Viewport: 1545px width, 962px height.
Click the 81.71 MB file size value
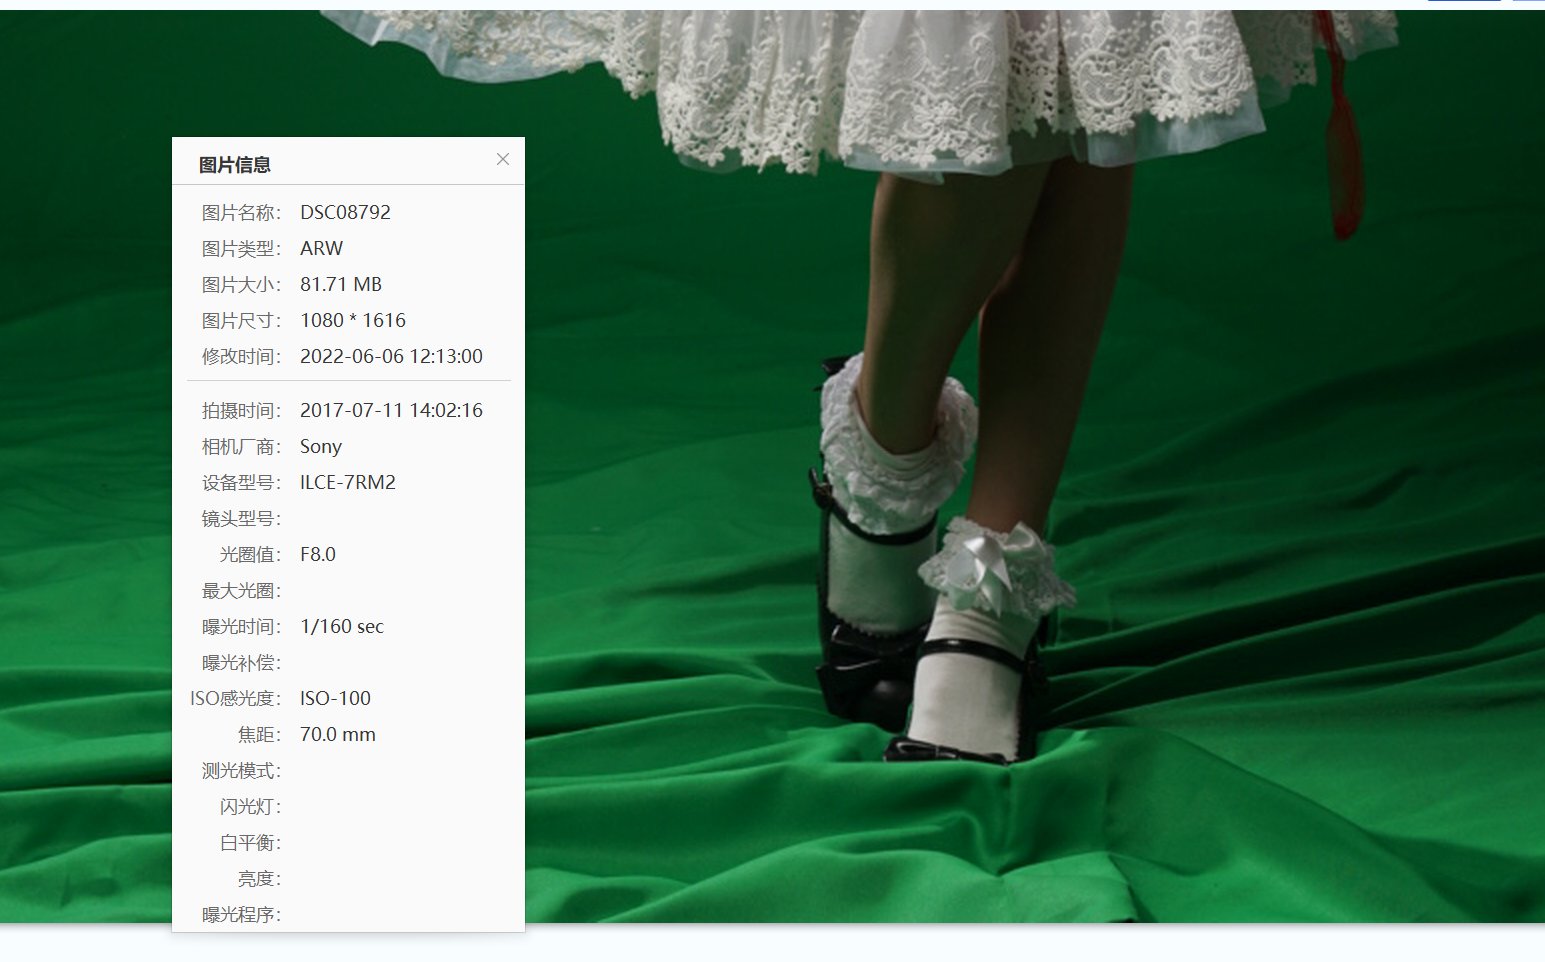click(341, 284)
